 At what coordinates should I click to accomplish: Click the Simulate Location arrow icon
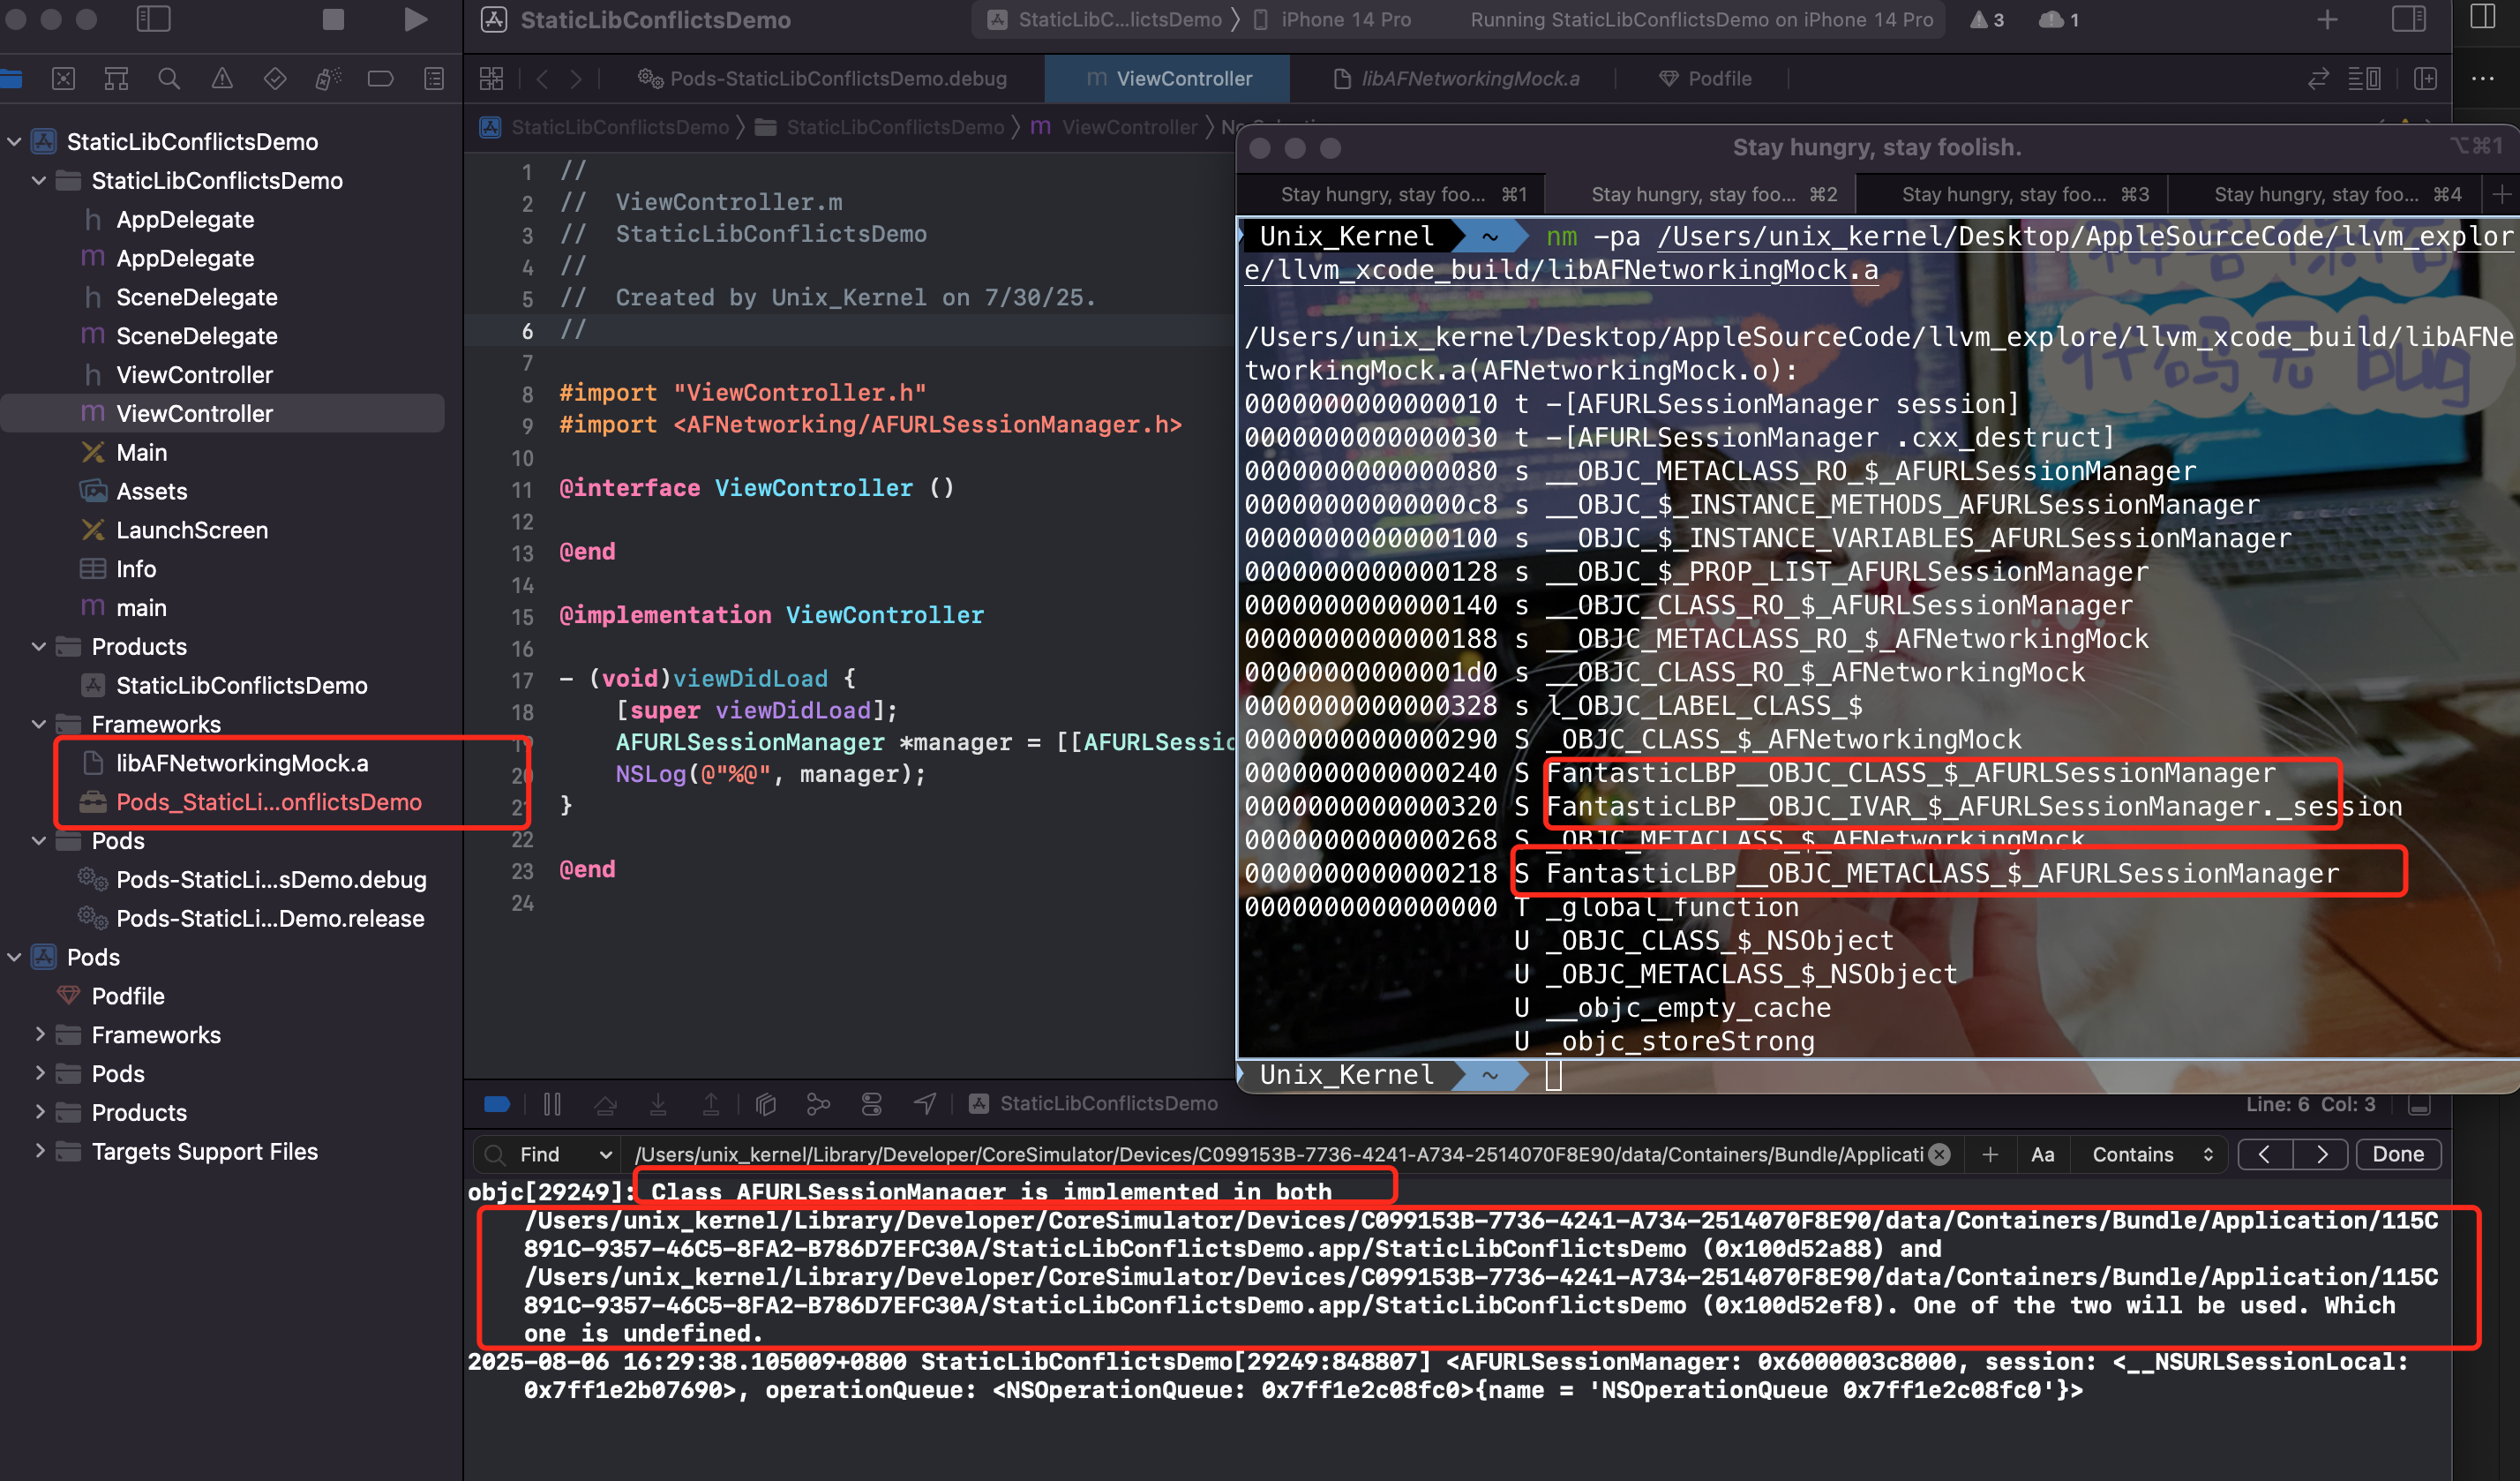tap(925, 1104)
